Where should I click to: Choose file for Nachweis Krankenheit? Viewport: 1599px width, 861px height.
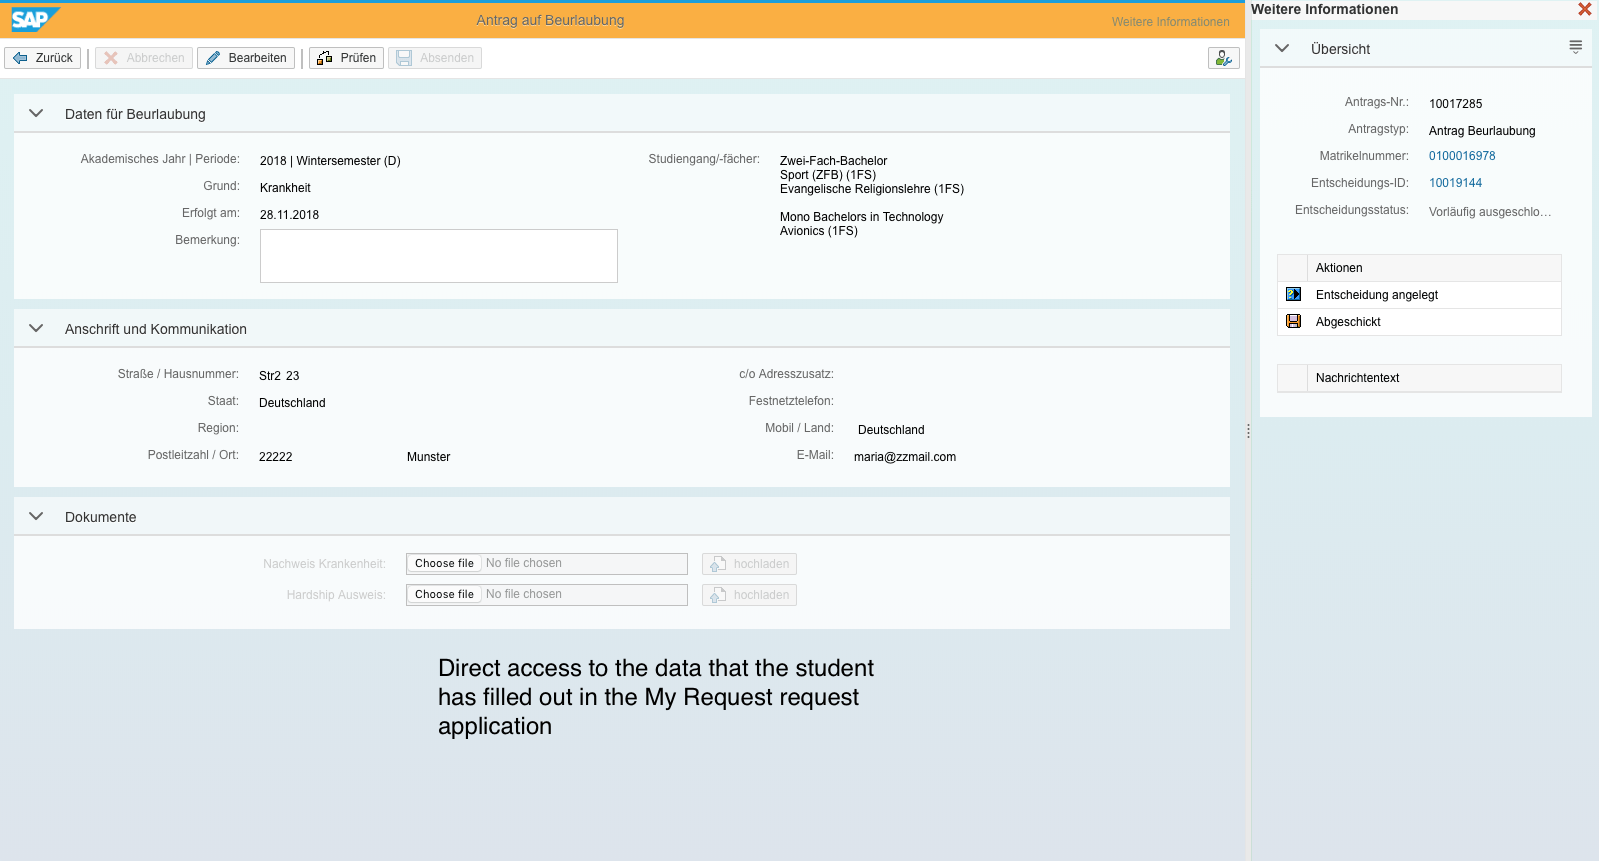click(x=444, y=564)
